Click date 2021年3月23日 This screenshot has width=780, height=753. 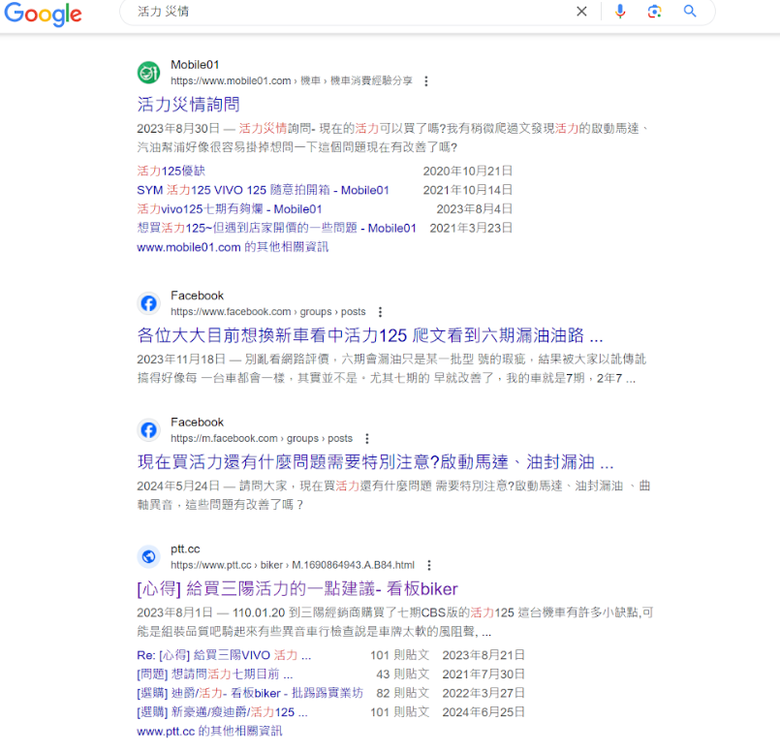(x=471, y=228)
